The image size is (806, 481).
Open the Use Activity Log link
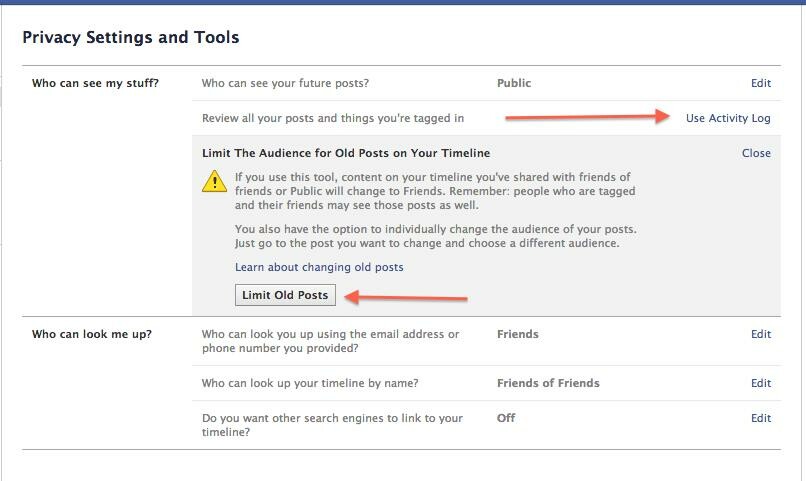pyautogui.click(x=728, y=118)
